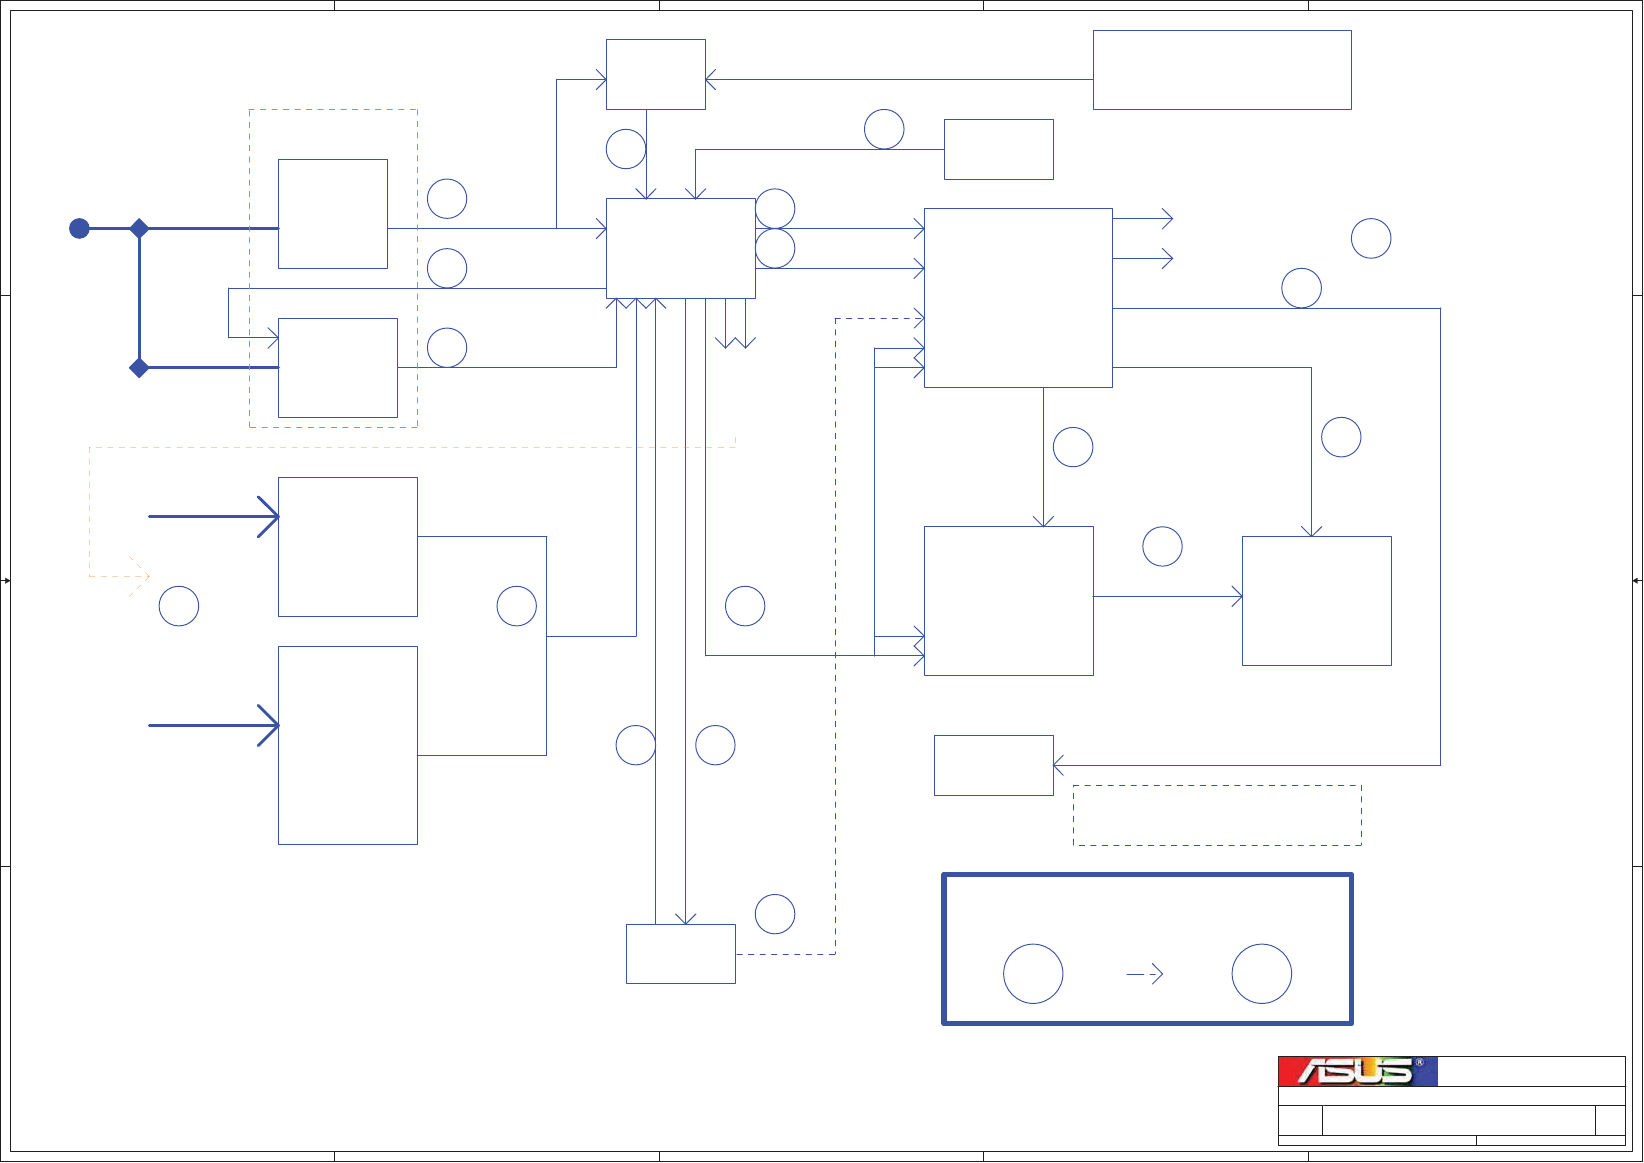Click the left circle inside the thick-bordered legend box
This screenshot has width=1644, height=1163.
click(x=1033, y=974)
